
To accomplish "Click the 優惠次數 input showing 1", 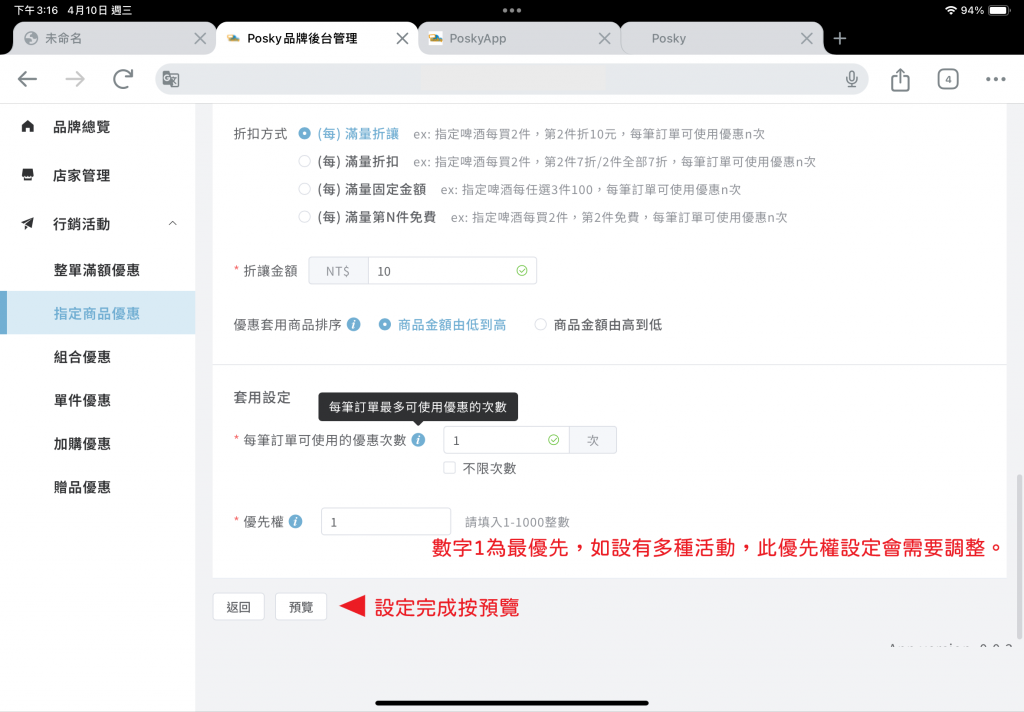I will (506, 440).
